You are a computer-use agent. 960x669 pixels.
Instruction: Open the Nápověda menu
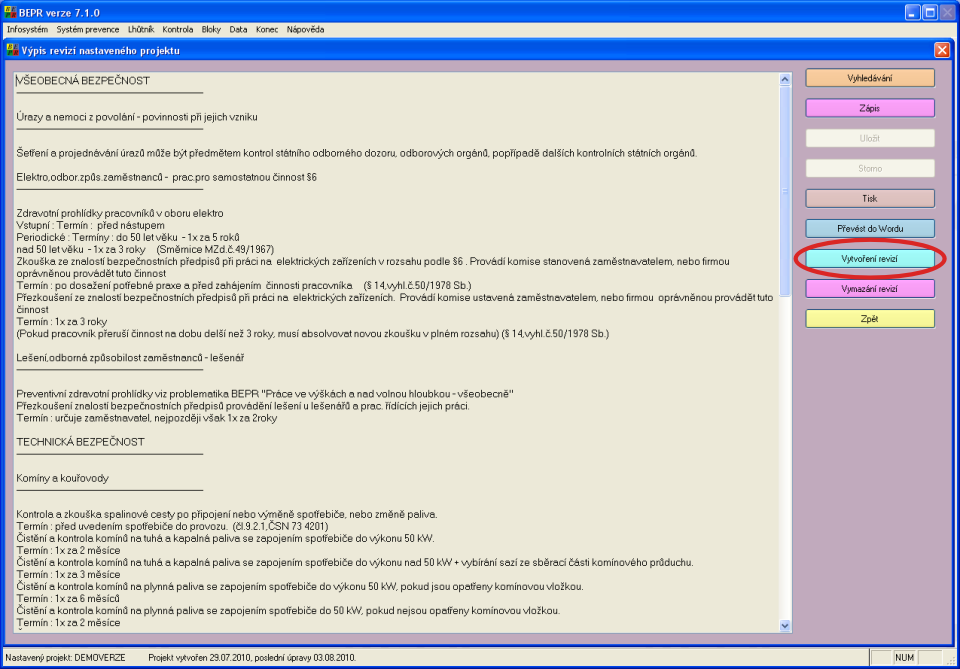[306, 29]
